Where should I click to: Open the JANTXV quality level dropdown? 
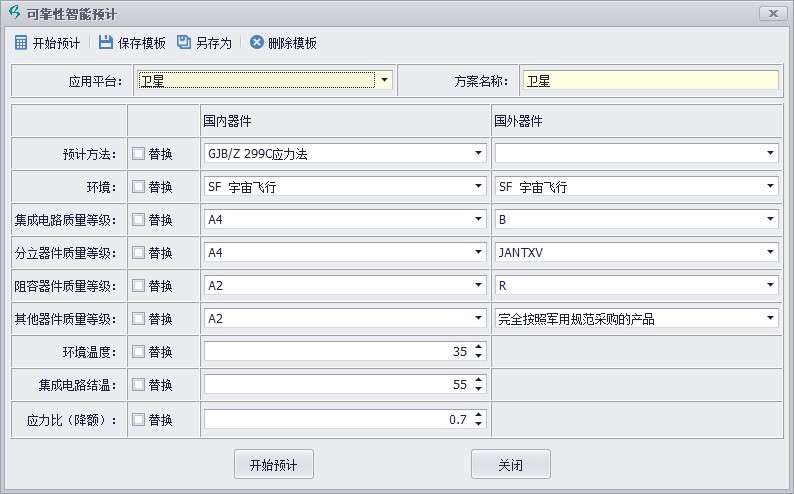[x=770, y=253]
